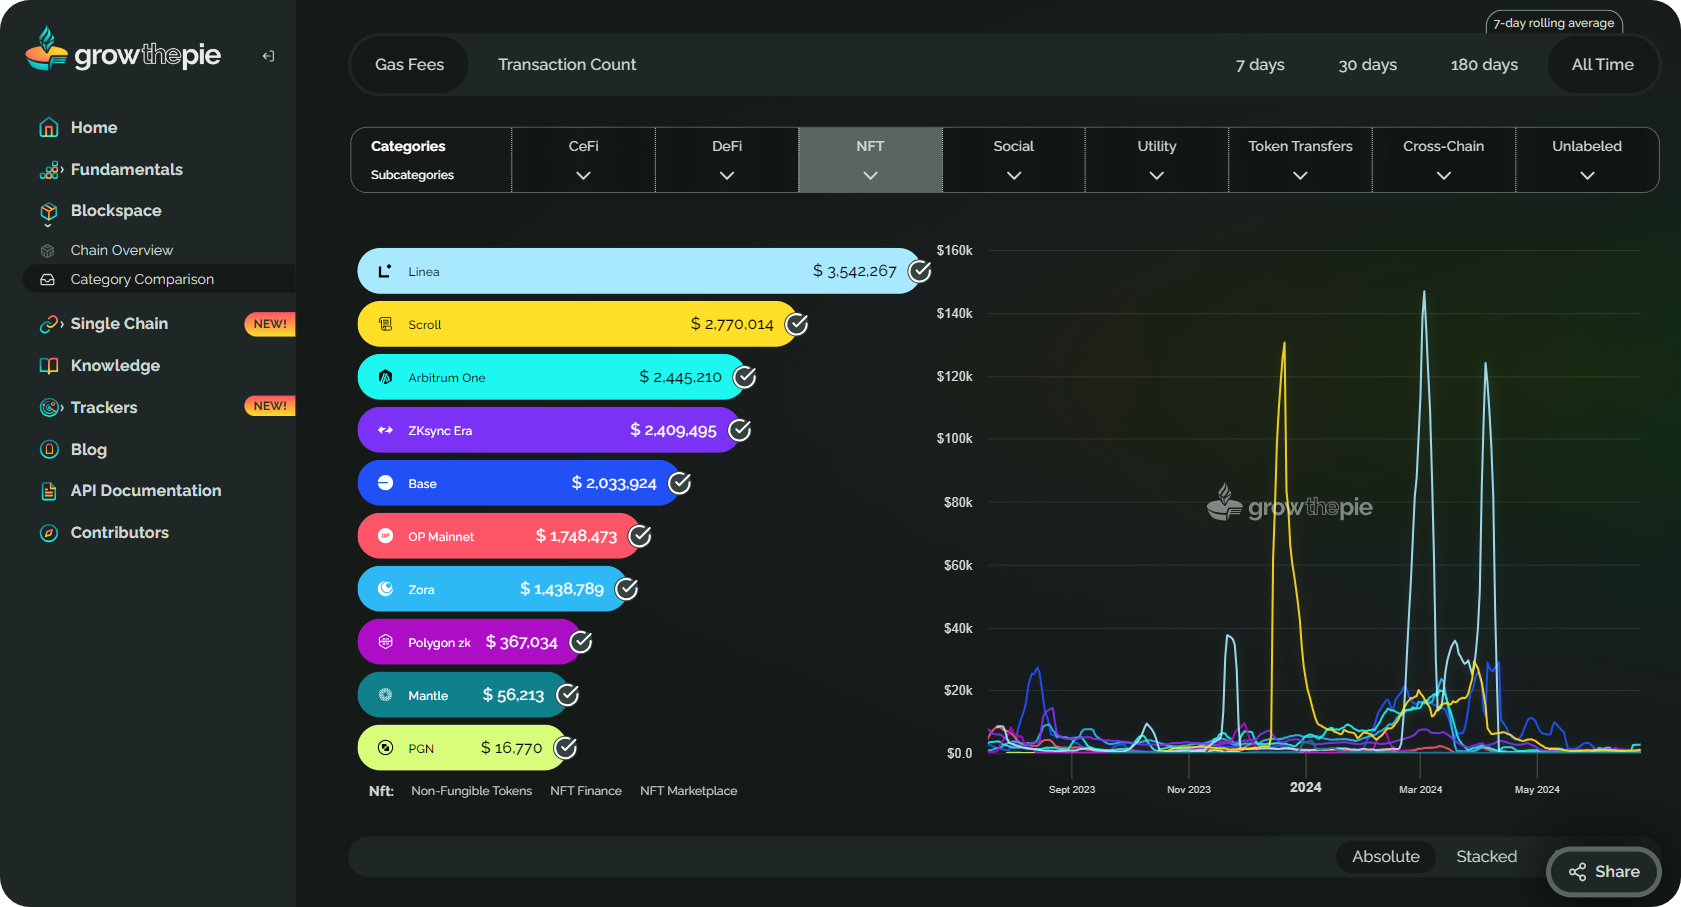The height and width of the screenshot is (907, 1681).
Task: Expand the CeFi subcategories chevron
Action: (x=583, y=176)
